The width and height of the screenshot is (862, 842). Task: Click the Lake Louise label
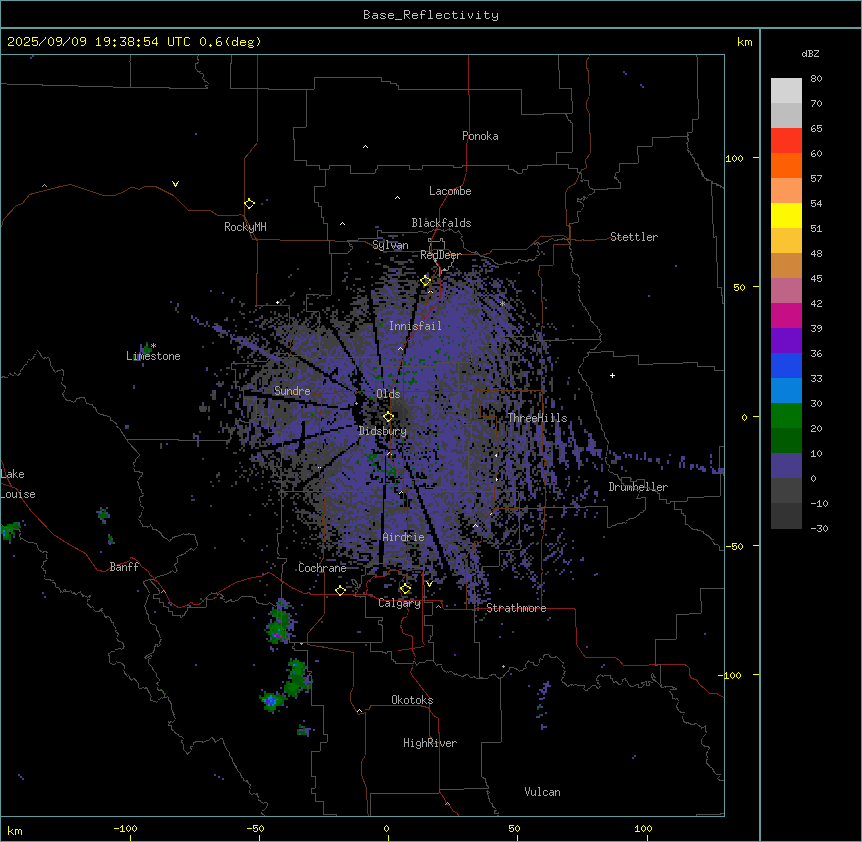point(18,484)
